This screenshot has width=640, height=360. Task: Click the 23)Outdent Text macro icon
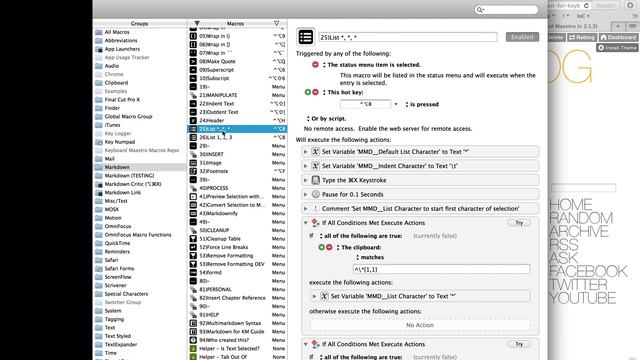coord(193,112)
